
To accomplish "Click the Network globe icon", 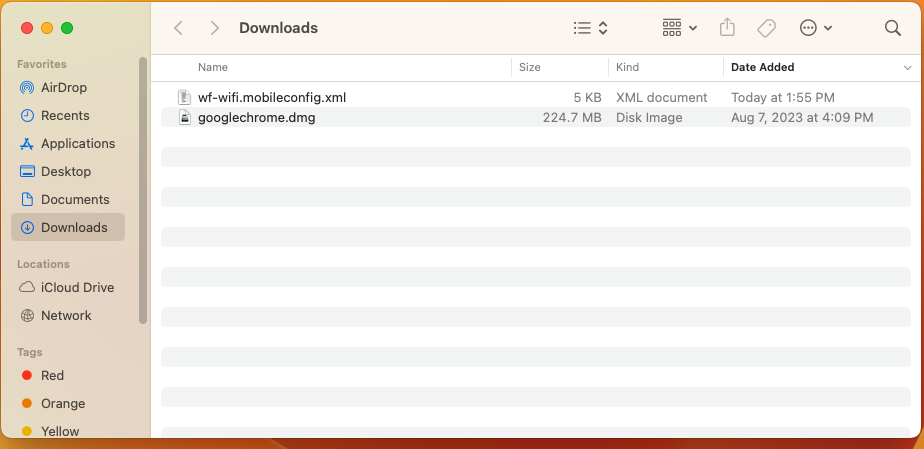I will pos(27,316).
